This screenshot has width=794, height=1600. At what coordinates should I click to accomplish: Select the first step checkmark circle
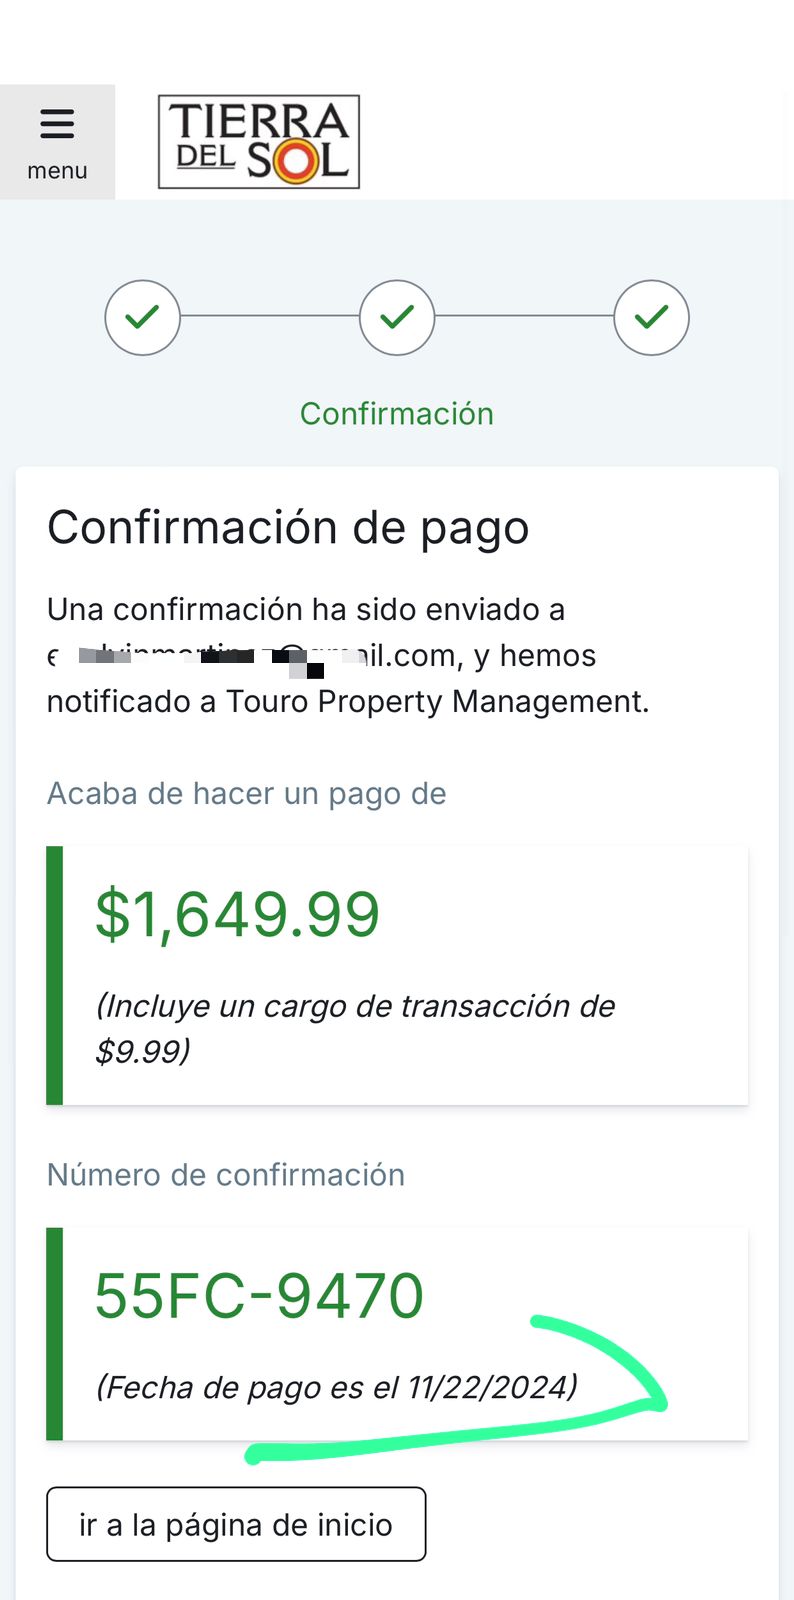[x=143, y=318]
